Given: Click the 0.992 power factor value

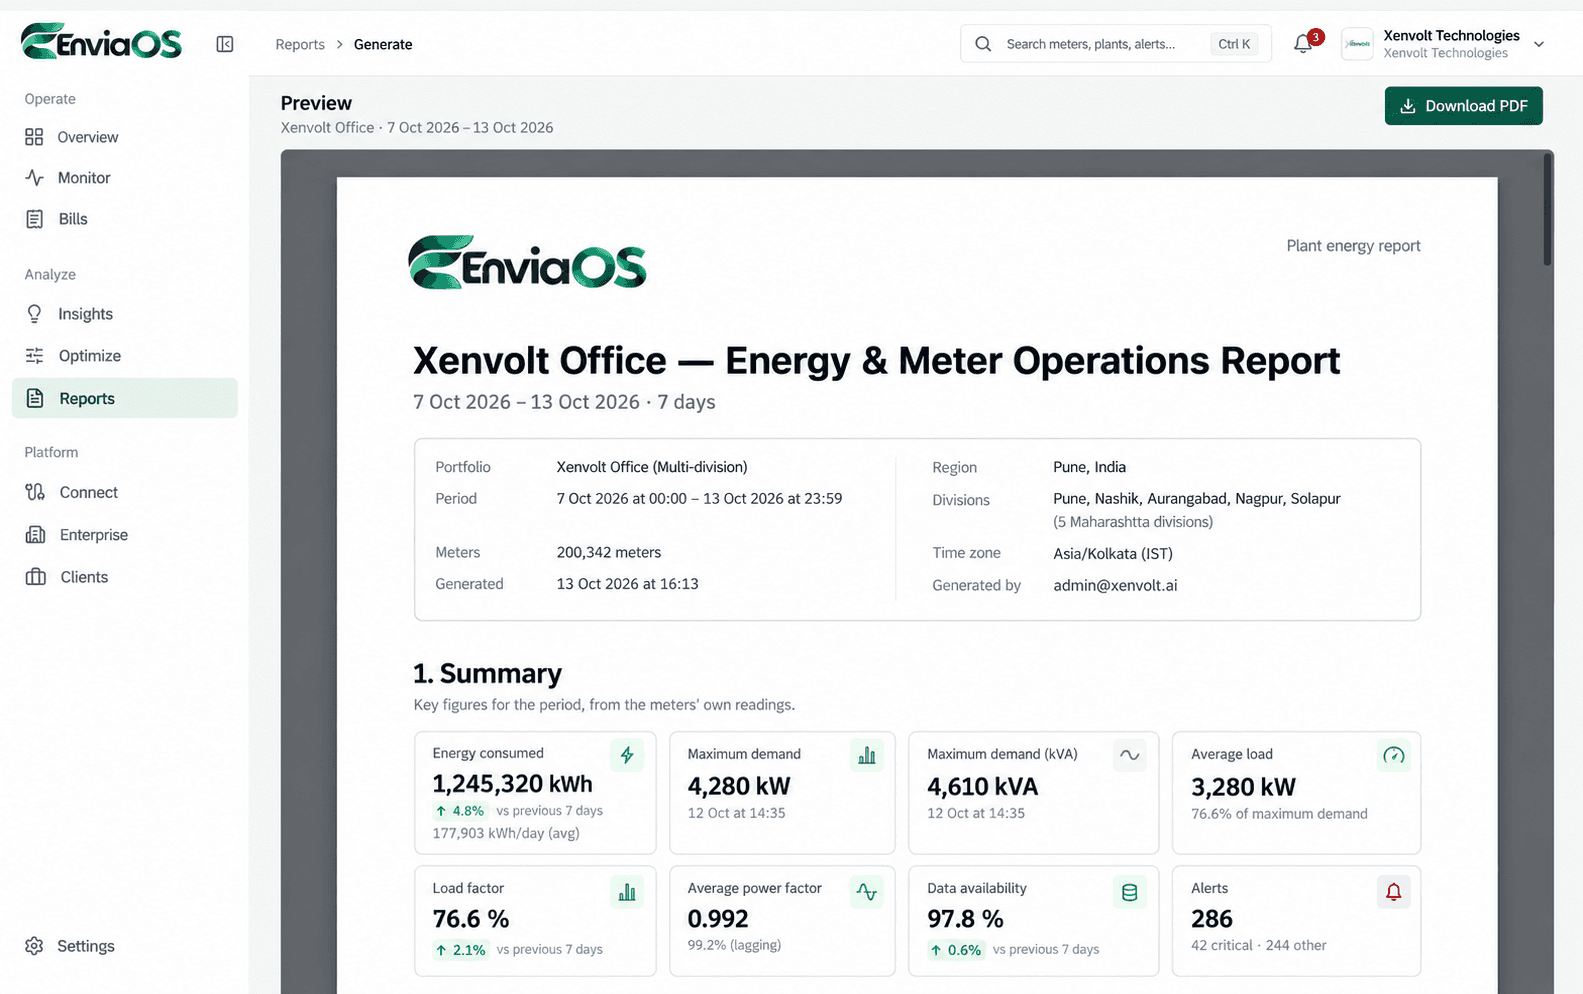Looking at the screenshot, I should [x=718, y=919].
